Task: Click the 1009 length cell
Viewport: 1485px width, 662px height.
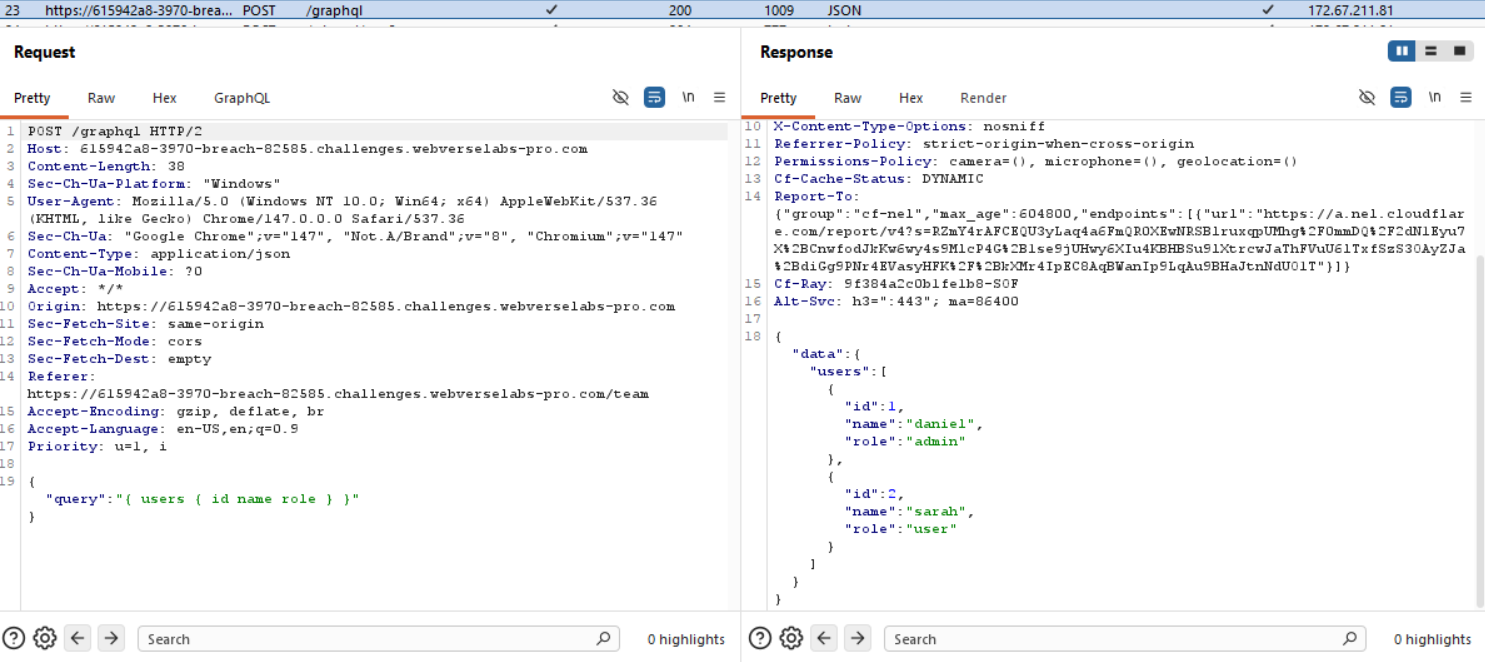Action: coord(779,10)
